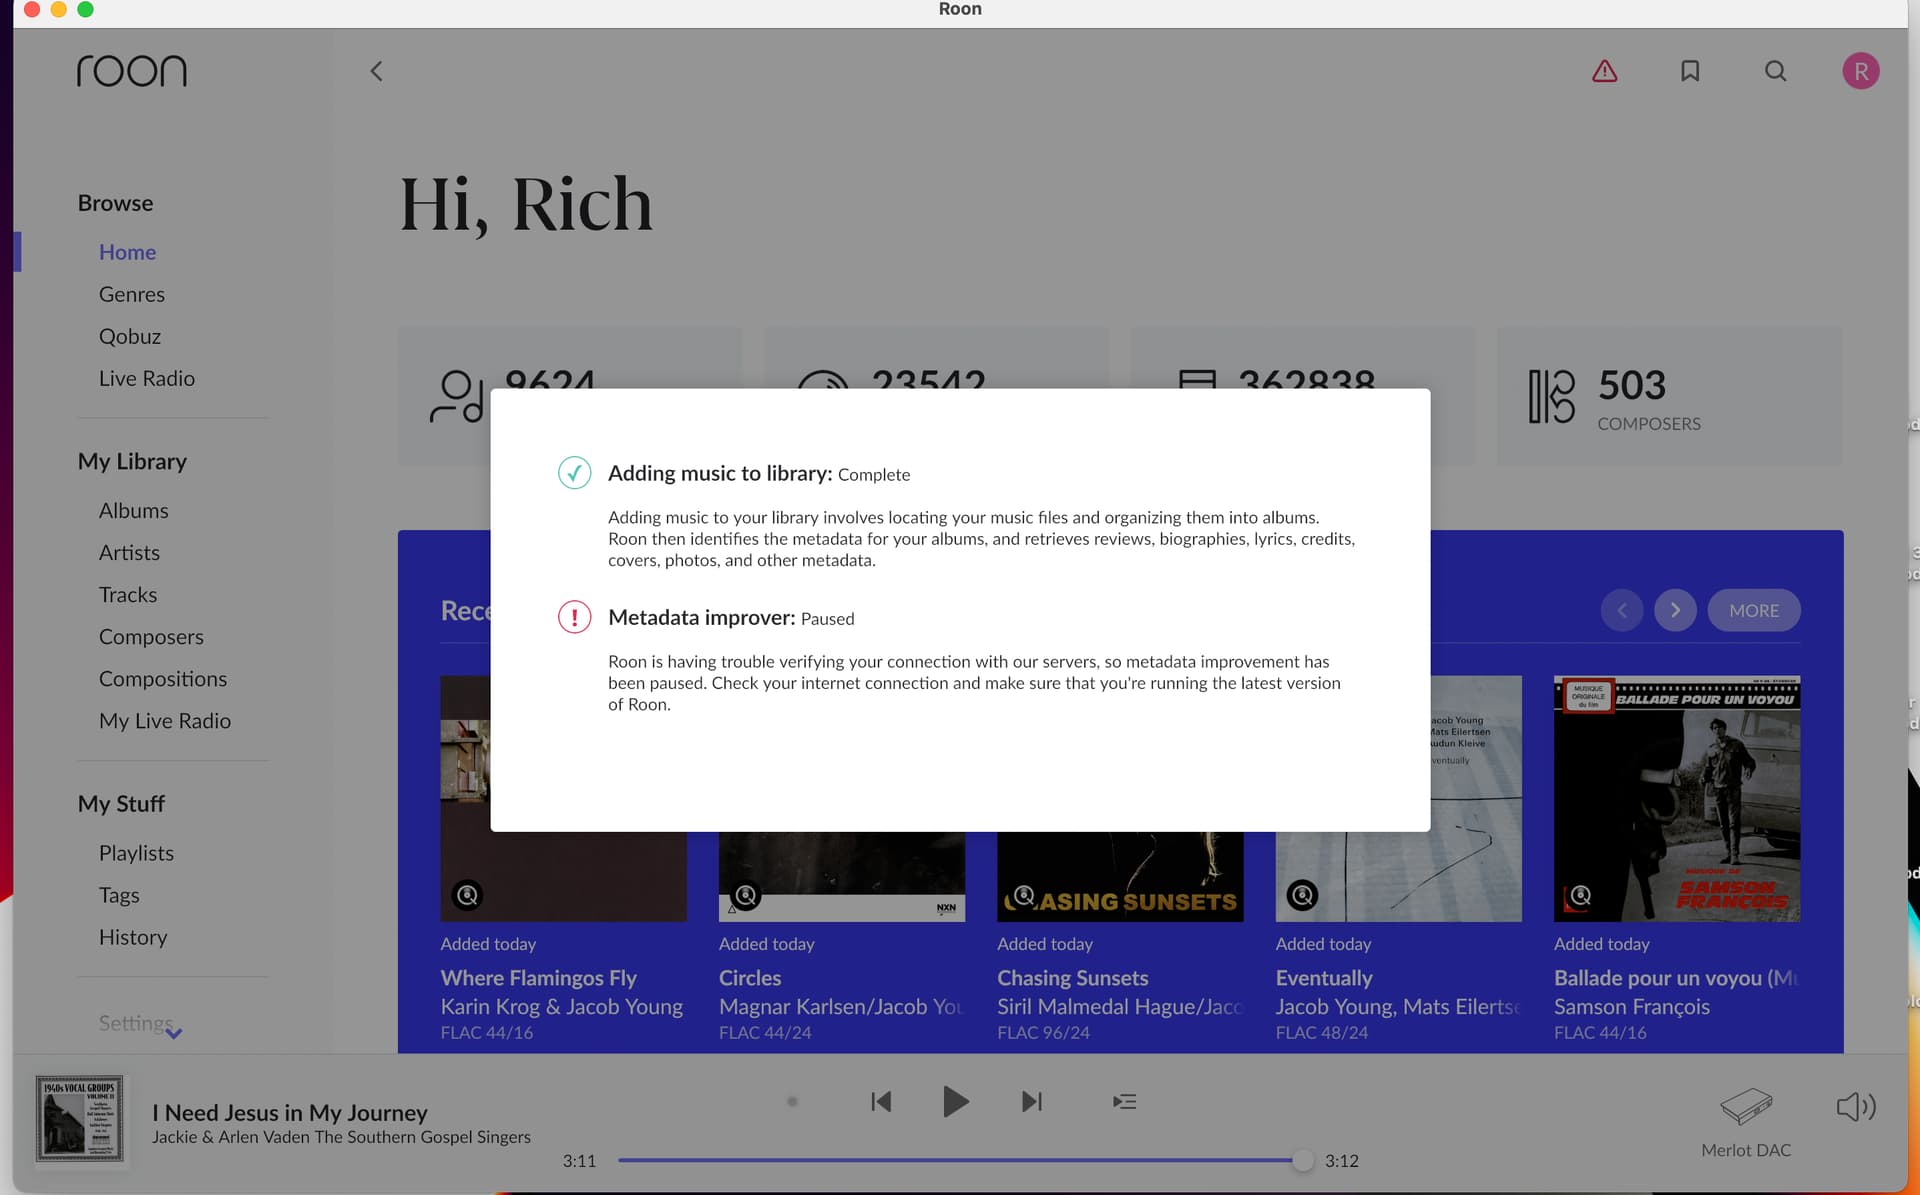Open volume control speaker icon
This screenshot has height=1195, width=1920.
click(x=1855, y=1106)
